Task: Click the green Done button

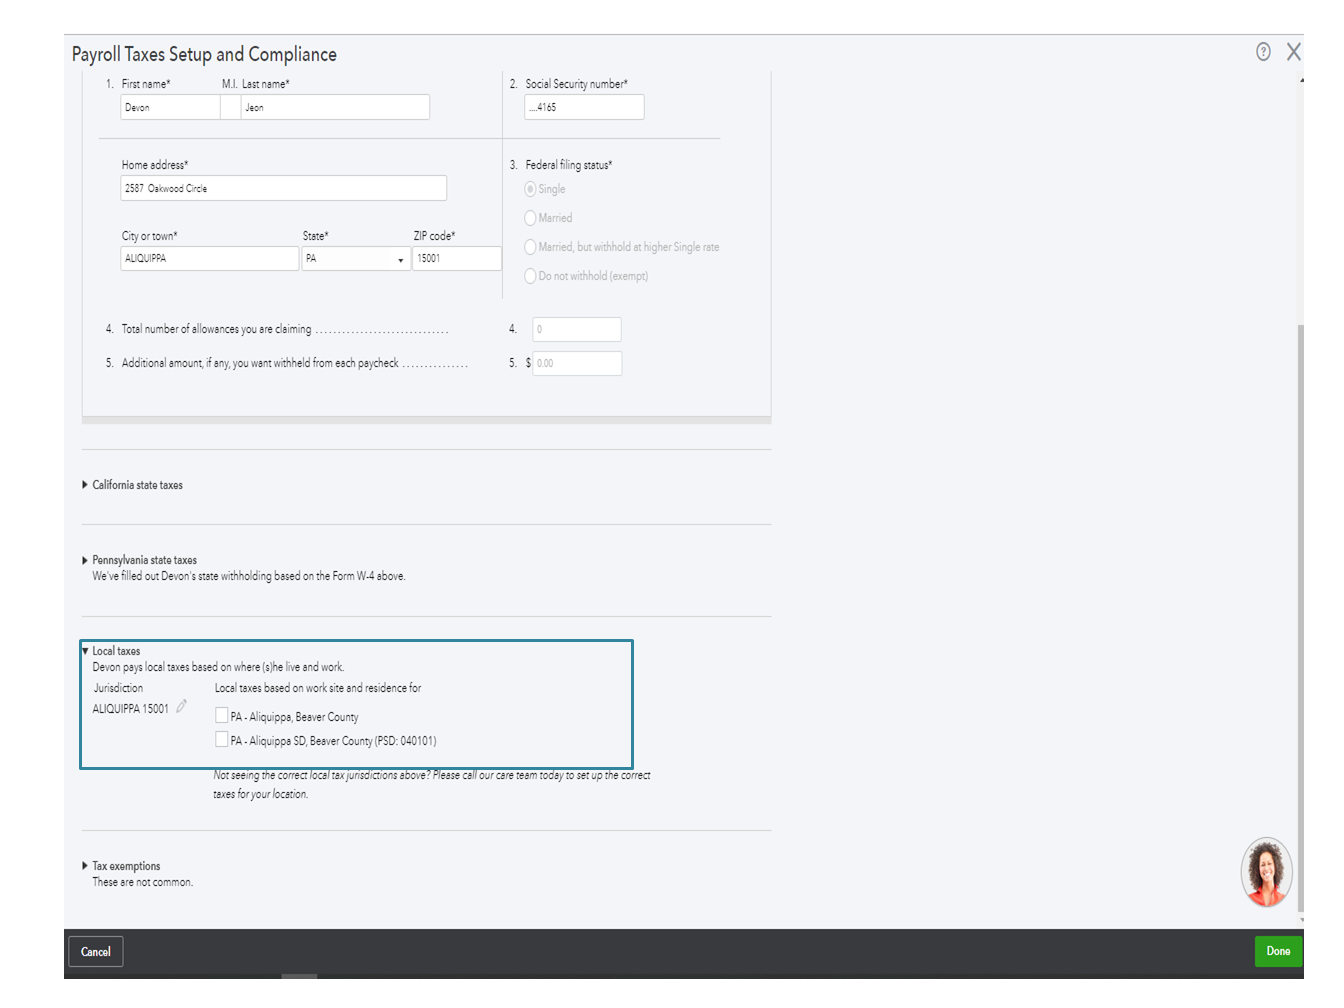Action: click(x=1278, y=951)
